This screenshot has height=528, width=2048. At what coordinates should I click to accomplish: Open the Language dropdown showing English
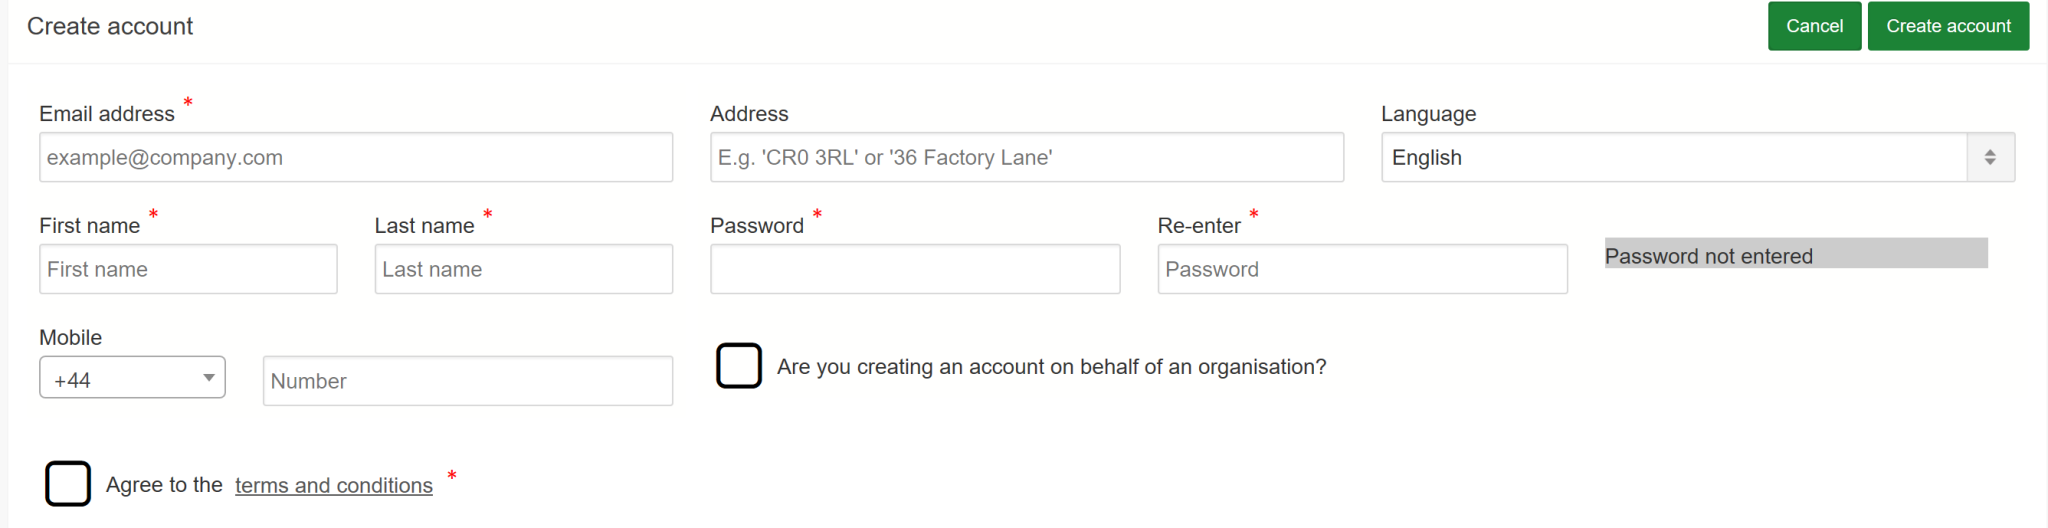point(1675,157)
